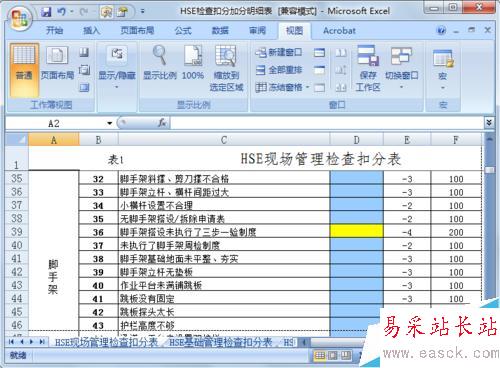Save Workspace (保存工作区)
This screenshot has height=368, width=500.
(368, 68)
